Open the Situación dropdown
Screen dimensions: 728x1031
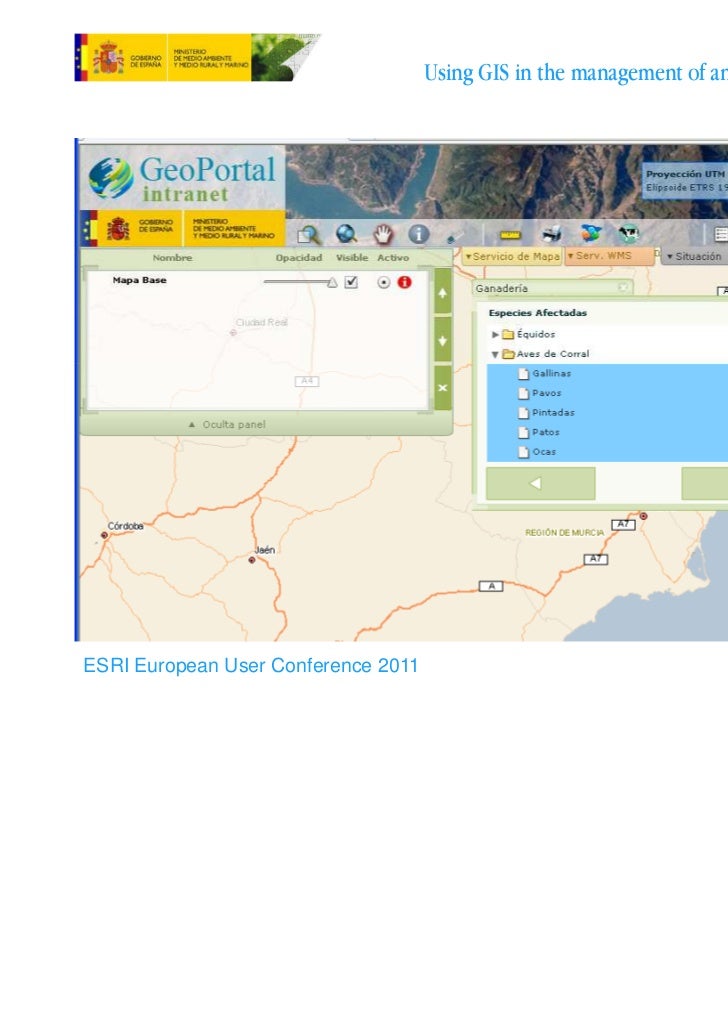coord(694,256)
